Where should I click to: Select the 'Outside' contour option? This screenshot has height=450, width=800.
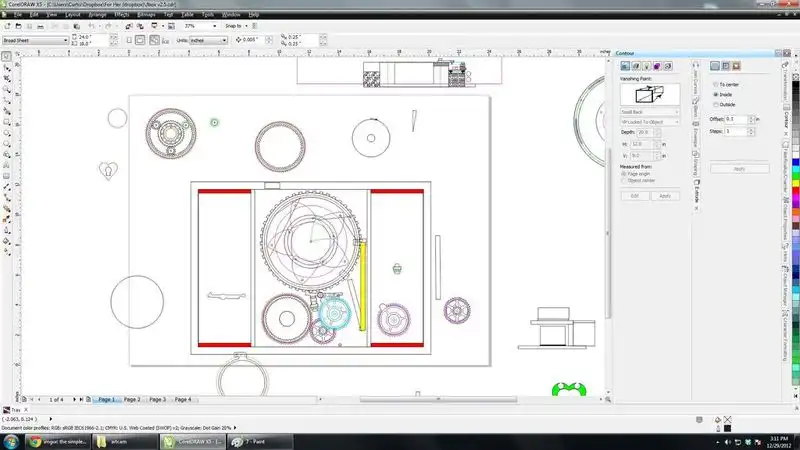coord(715,104)
